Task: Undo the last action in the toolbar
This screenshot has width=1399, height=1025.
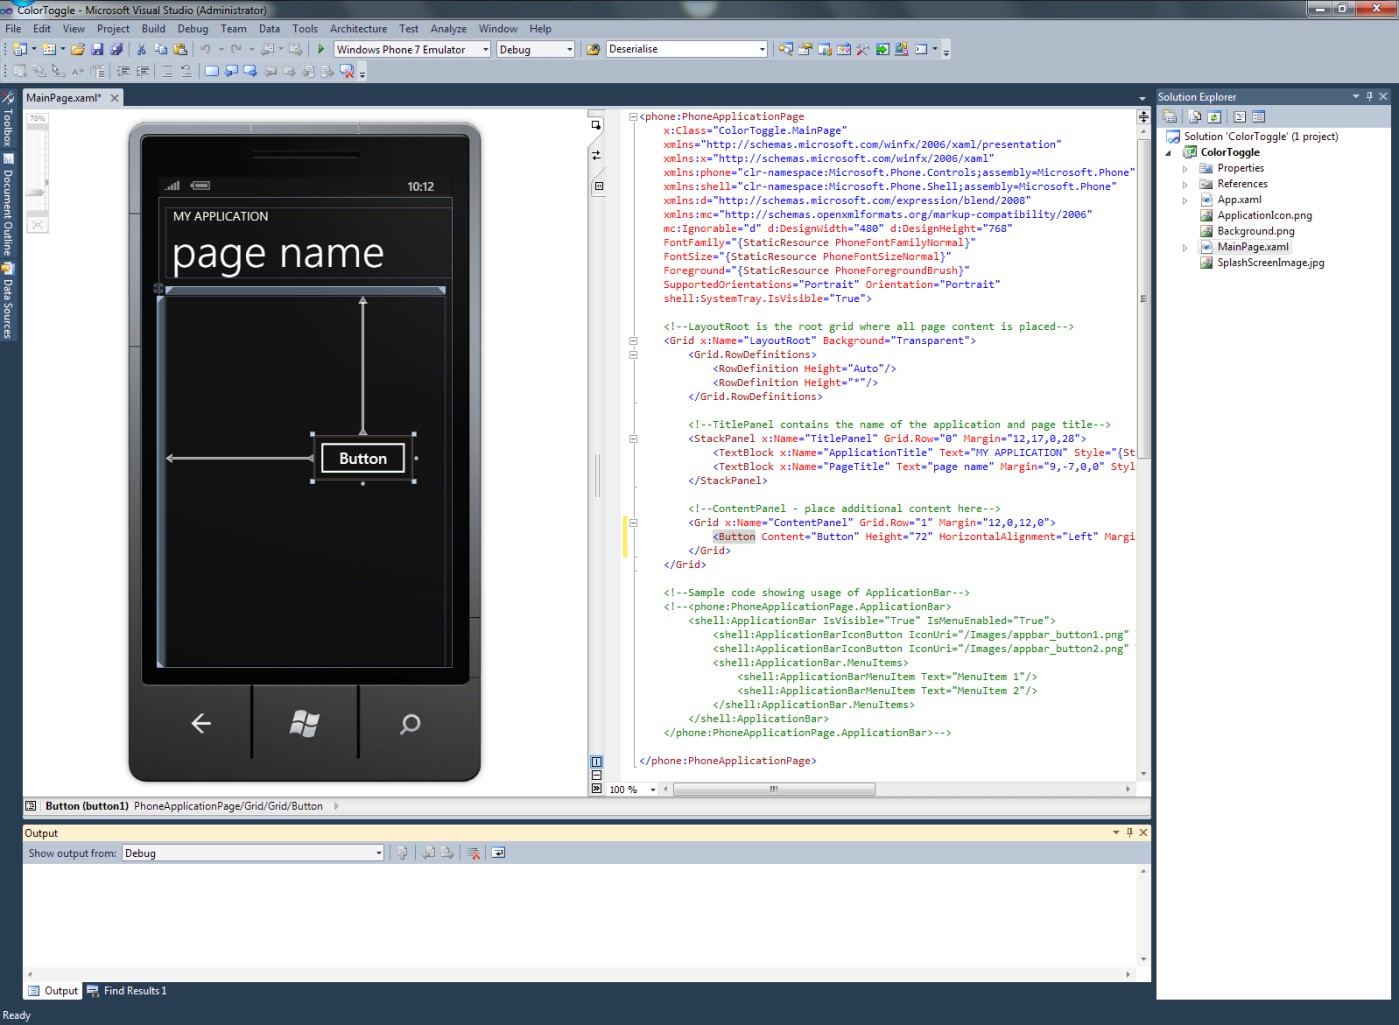Action: (x=205, y=49)
